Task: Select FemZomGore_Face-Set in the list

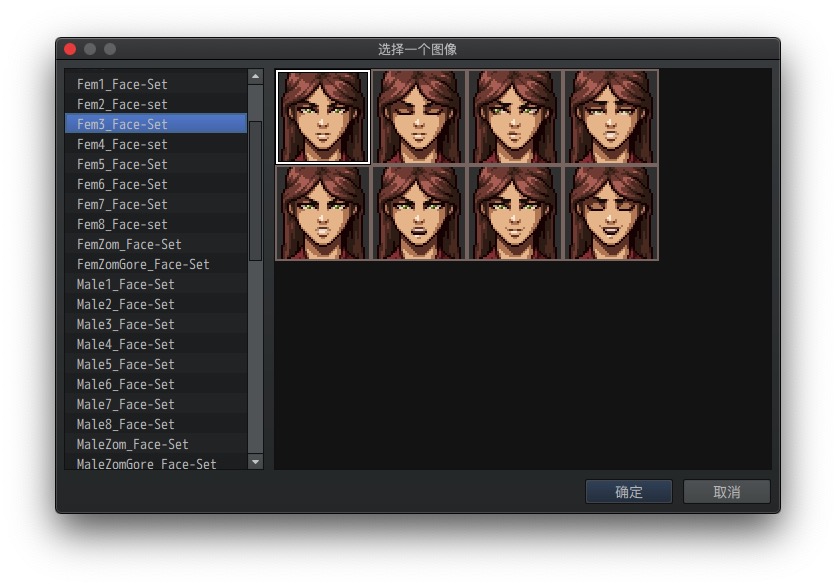Action: (156, 264)
